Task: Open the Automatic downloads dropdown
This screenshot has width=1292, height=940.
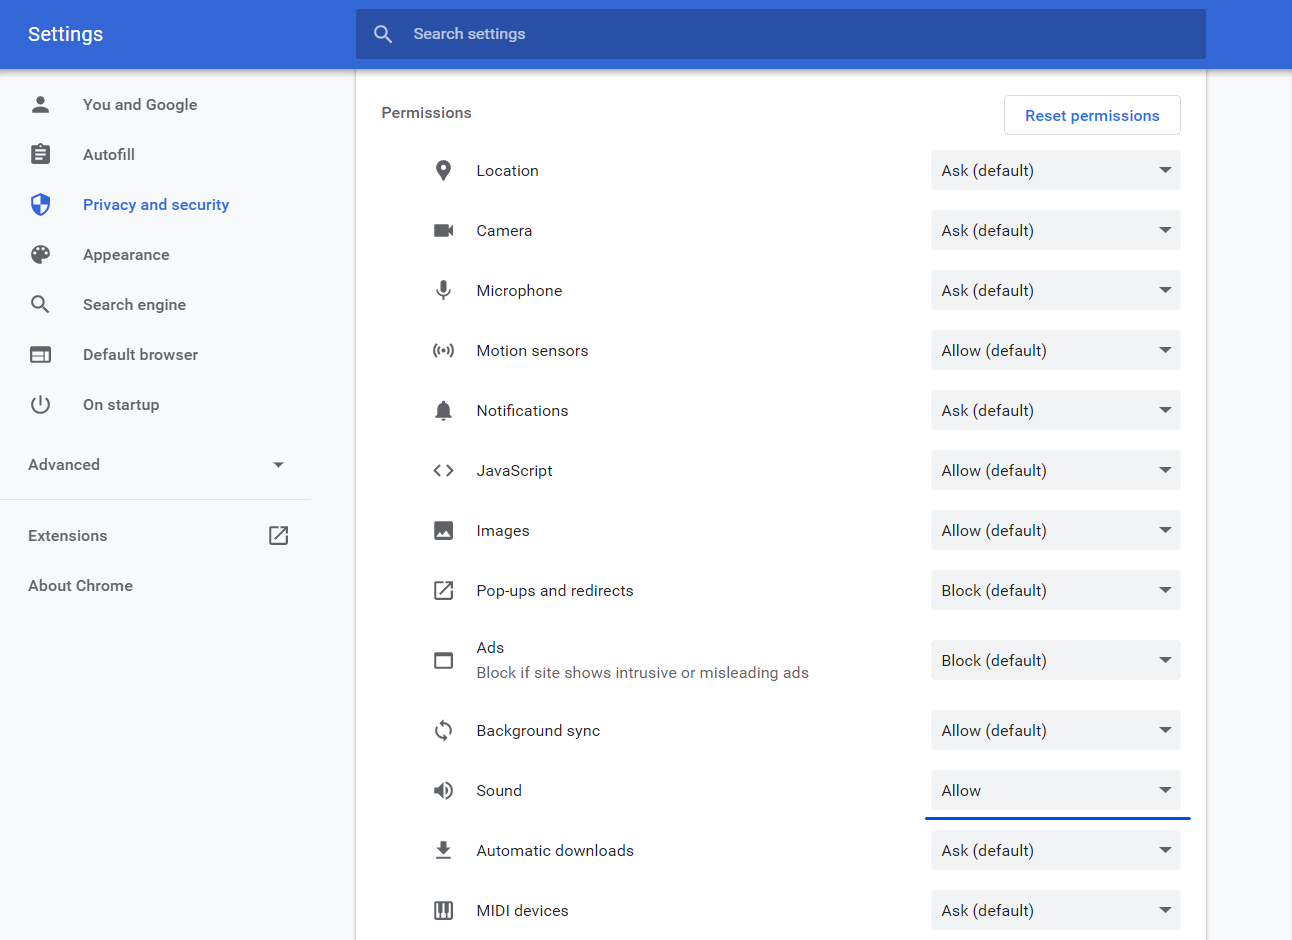Action: click(1055, 850)
